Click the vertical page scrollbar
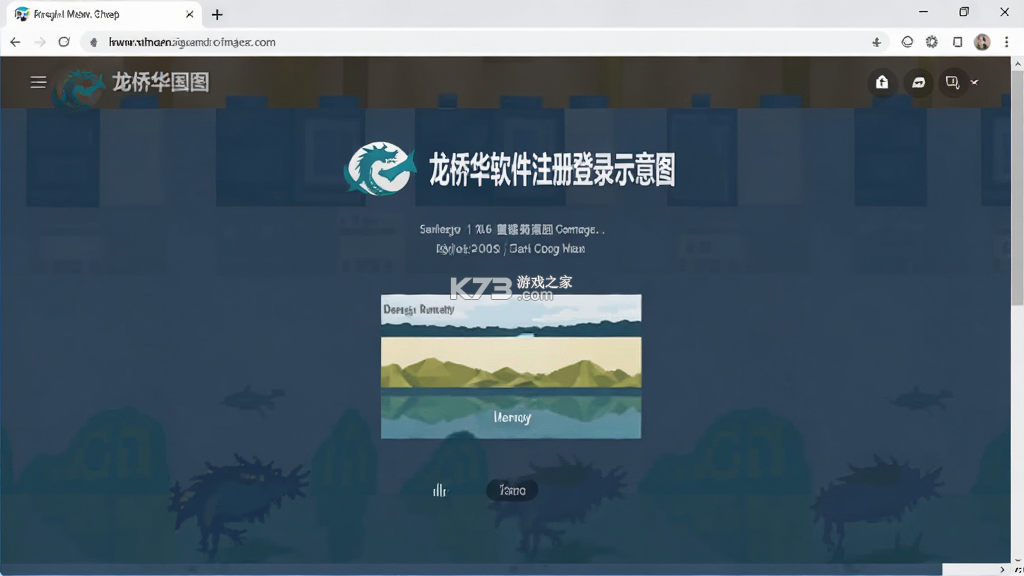The height and width of the screenshot is (576, 1024). (x=1017, y=188)
